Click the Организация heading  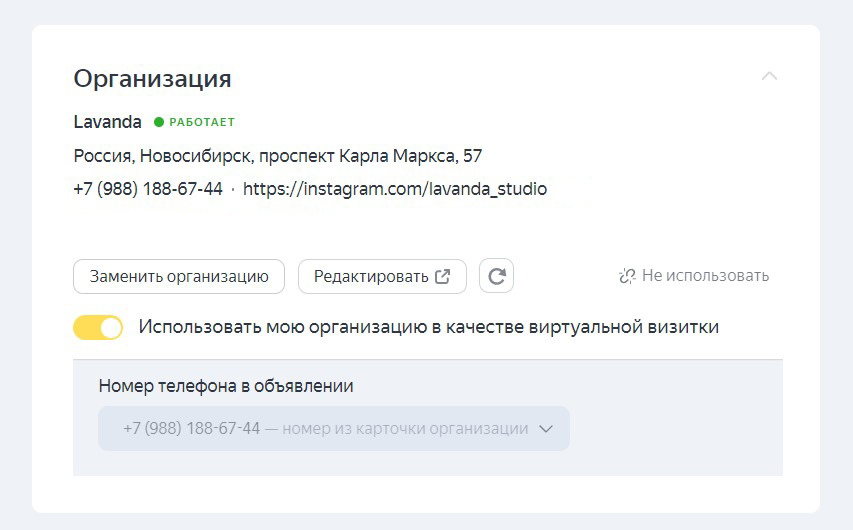pos(152,79)
